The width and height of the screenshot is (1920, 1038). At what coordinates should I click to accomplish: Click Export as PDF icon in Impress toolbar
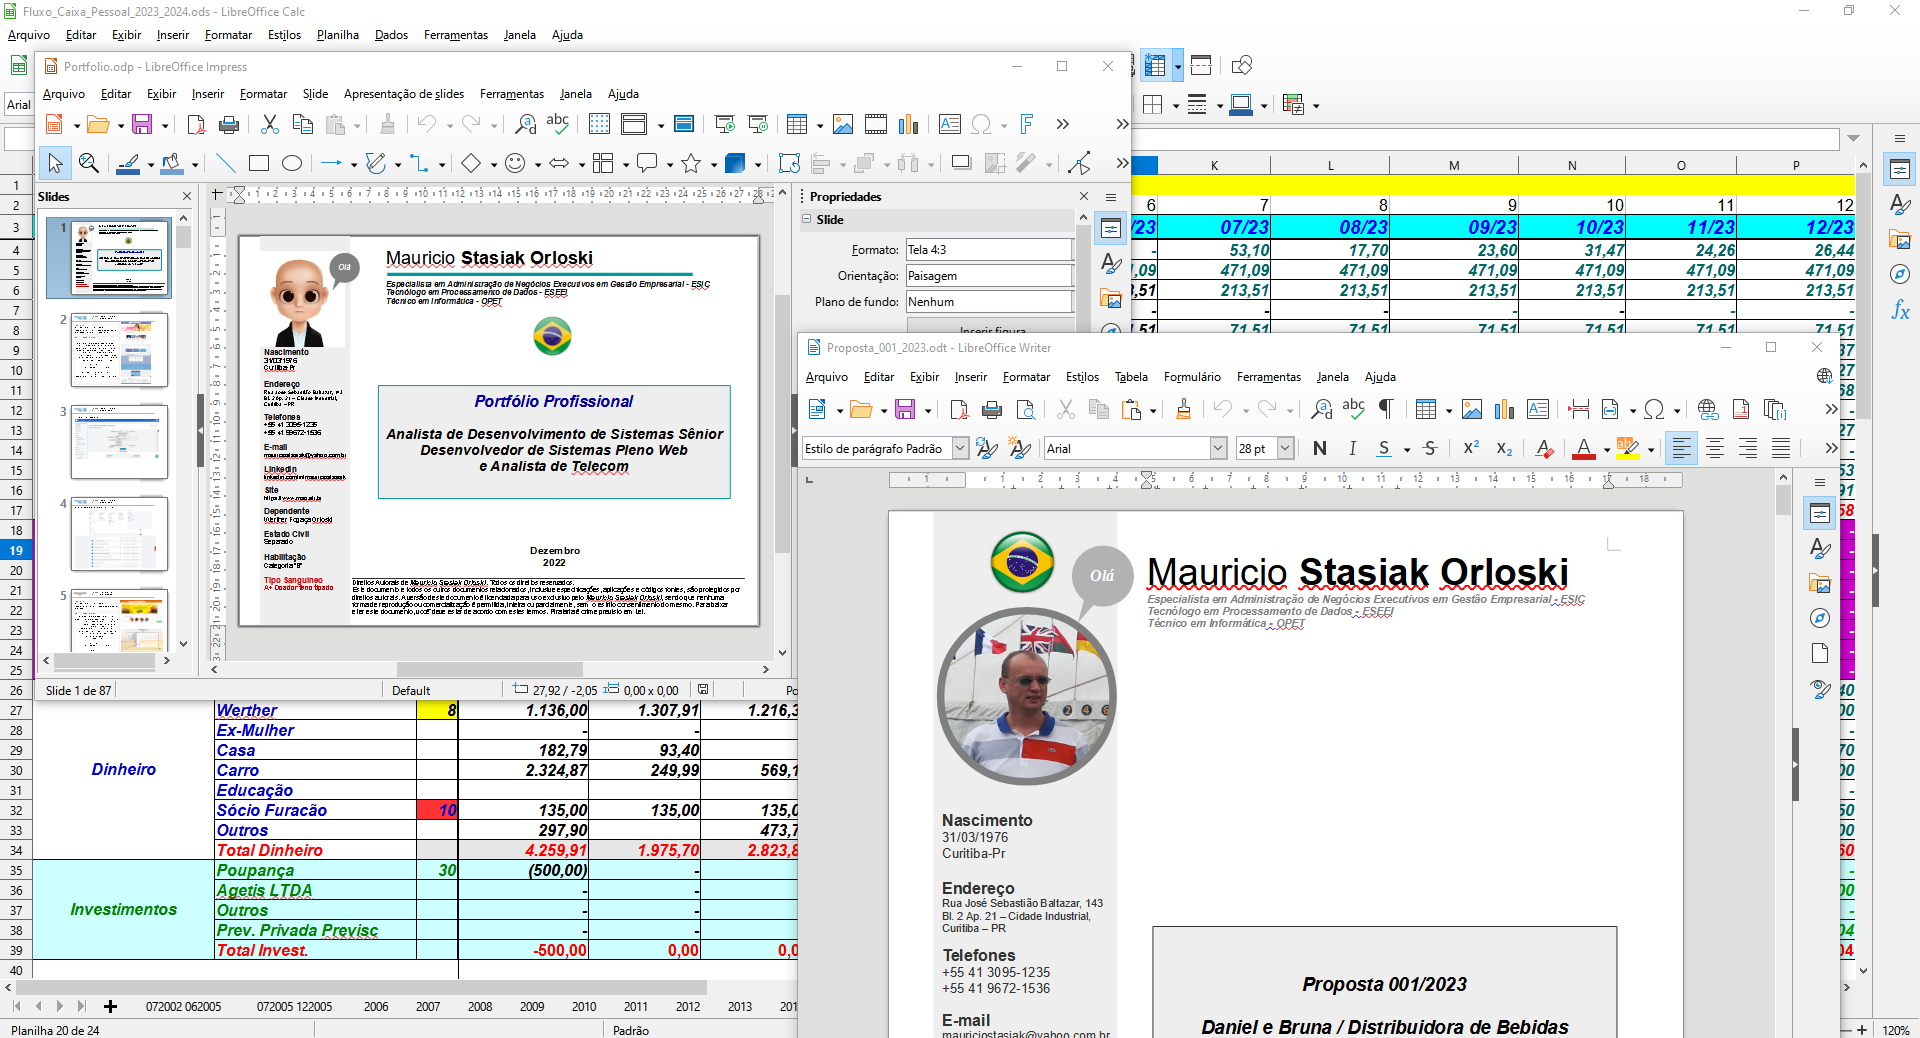tap(196, 124)
